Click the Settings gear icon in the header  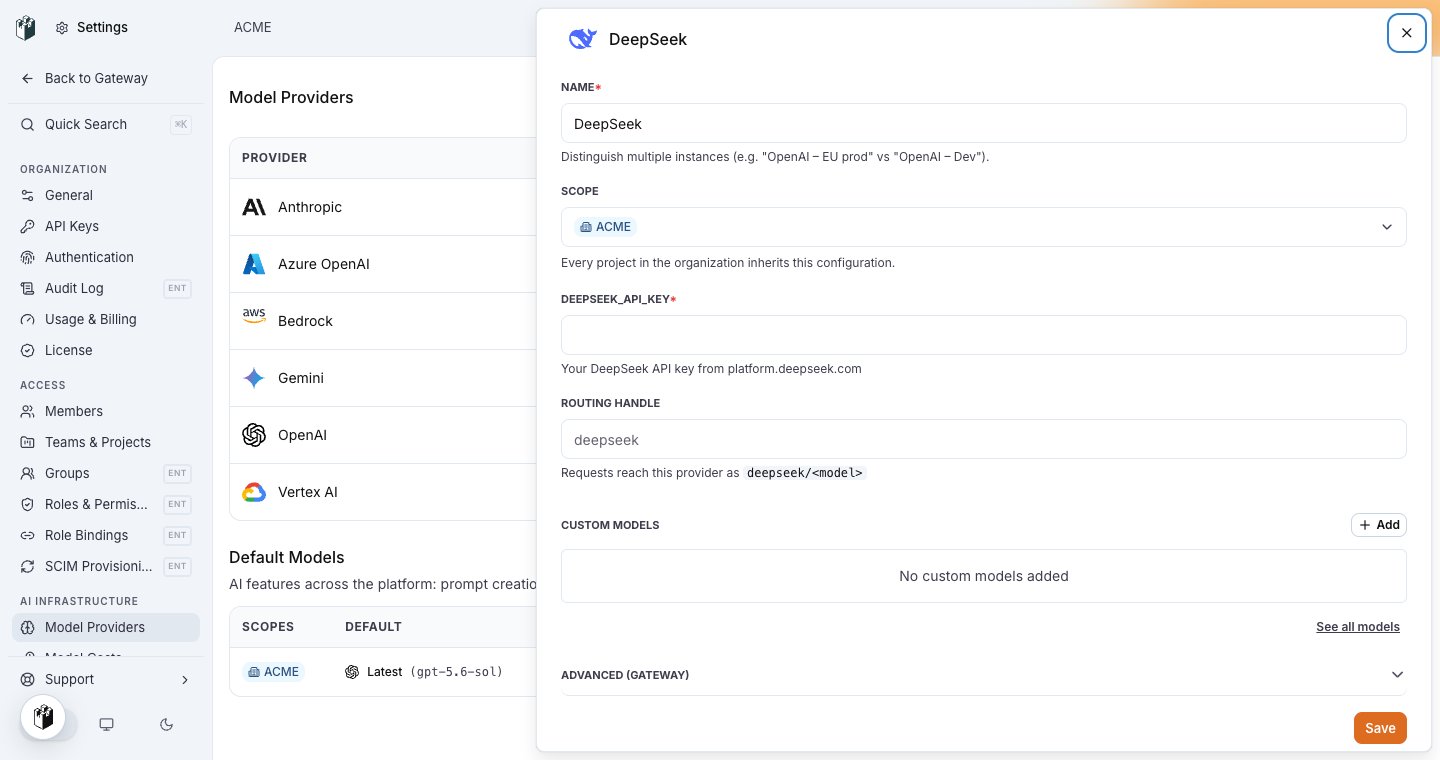tap(62, 28)
